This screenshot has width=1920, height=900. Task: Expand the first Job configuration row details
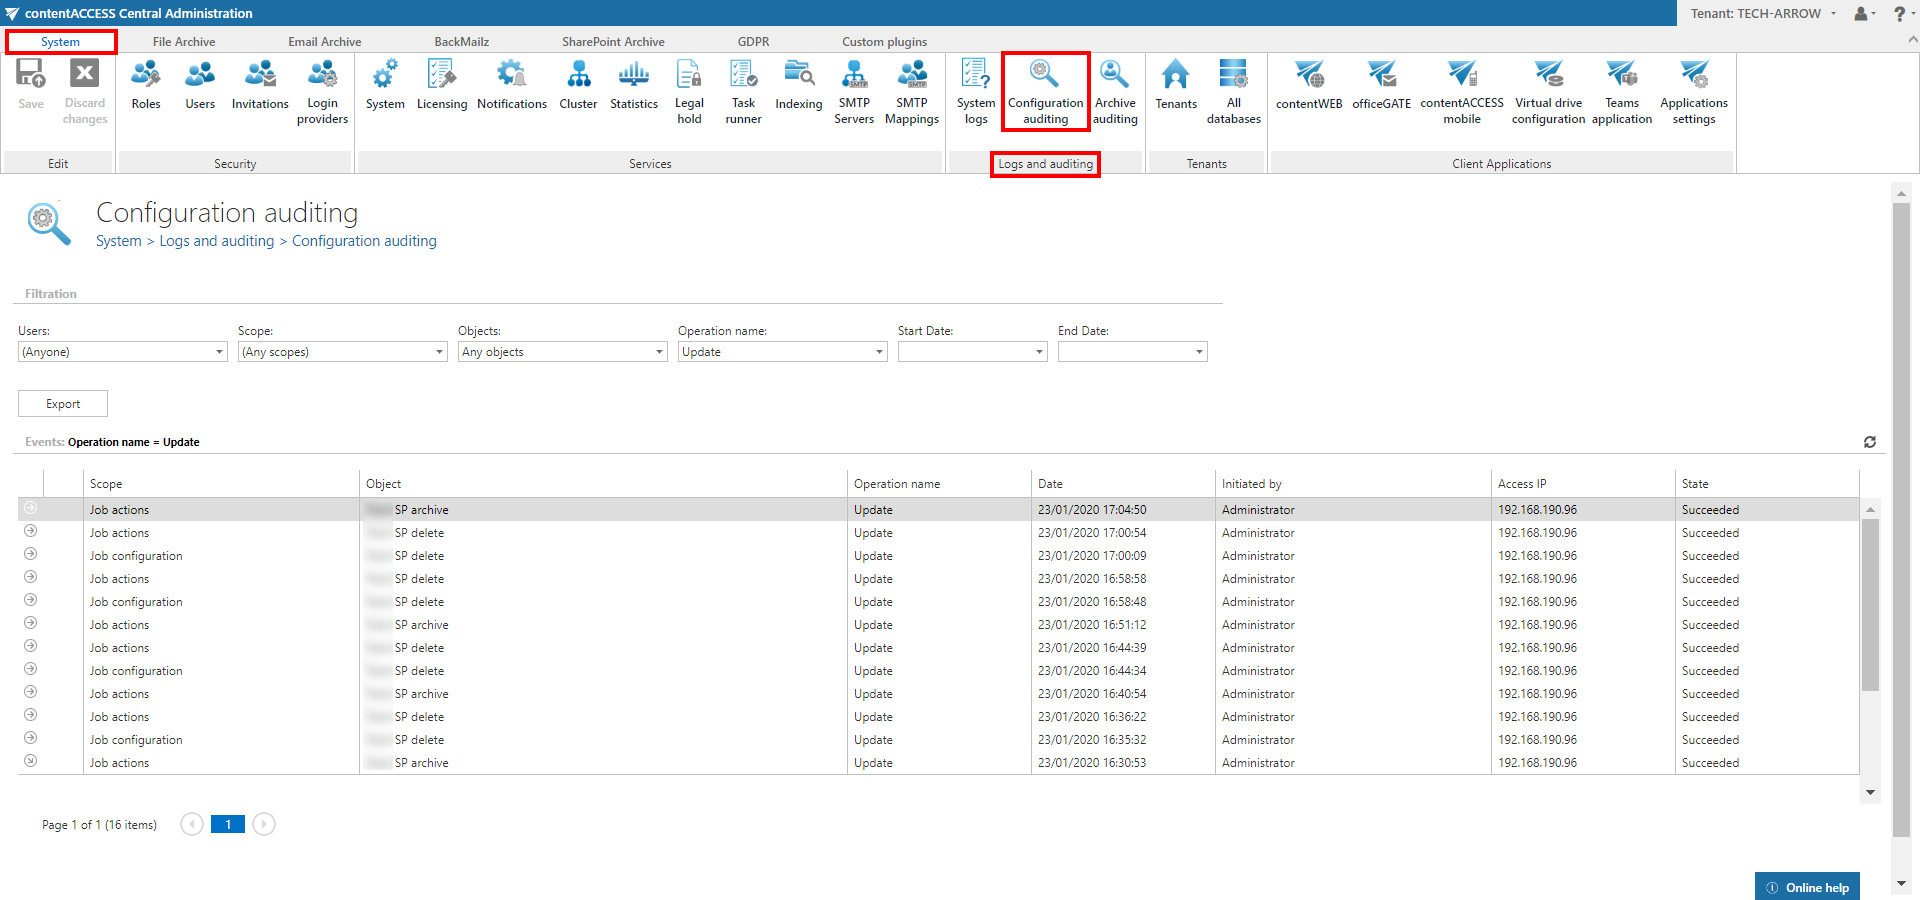click(x=31, y=555)
